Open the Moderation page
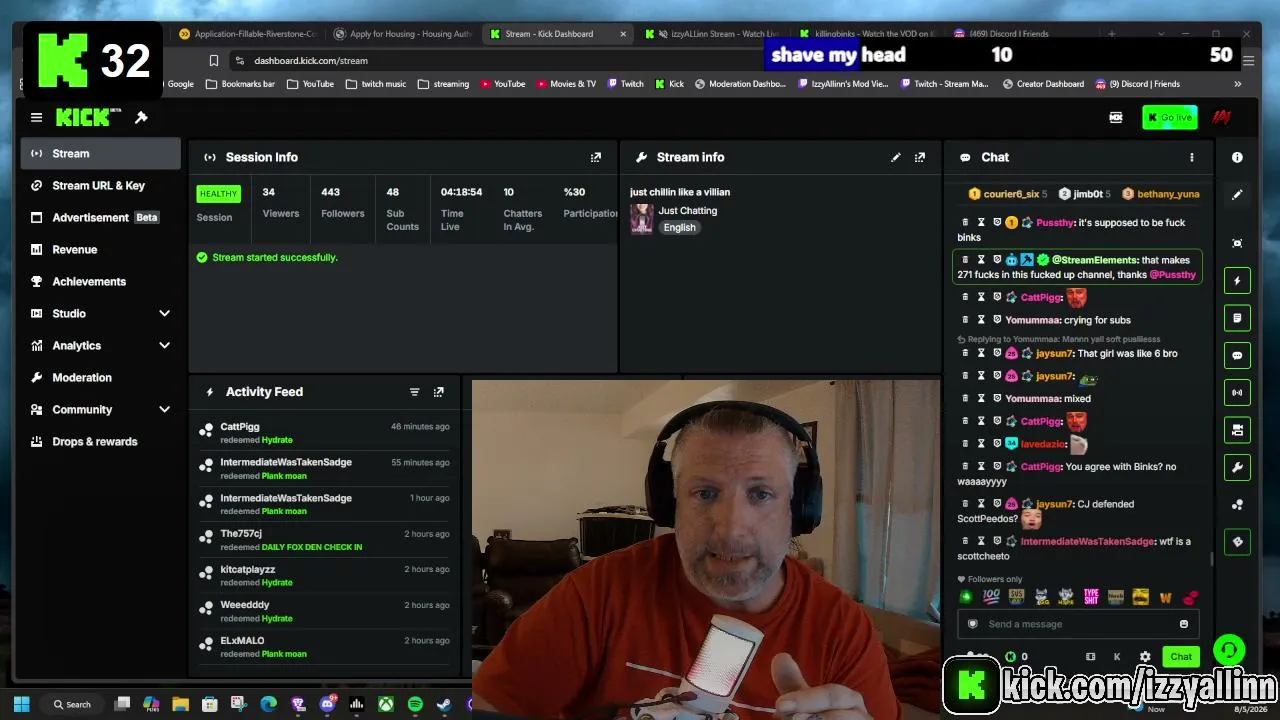This screenshot has height=720, width=1280. [100, 378]
